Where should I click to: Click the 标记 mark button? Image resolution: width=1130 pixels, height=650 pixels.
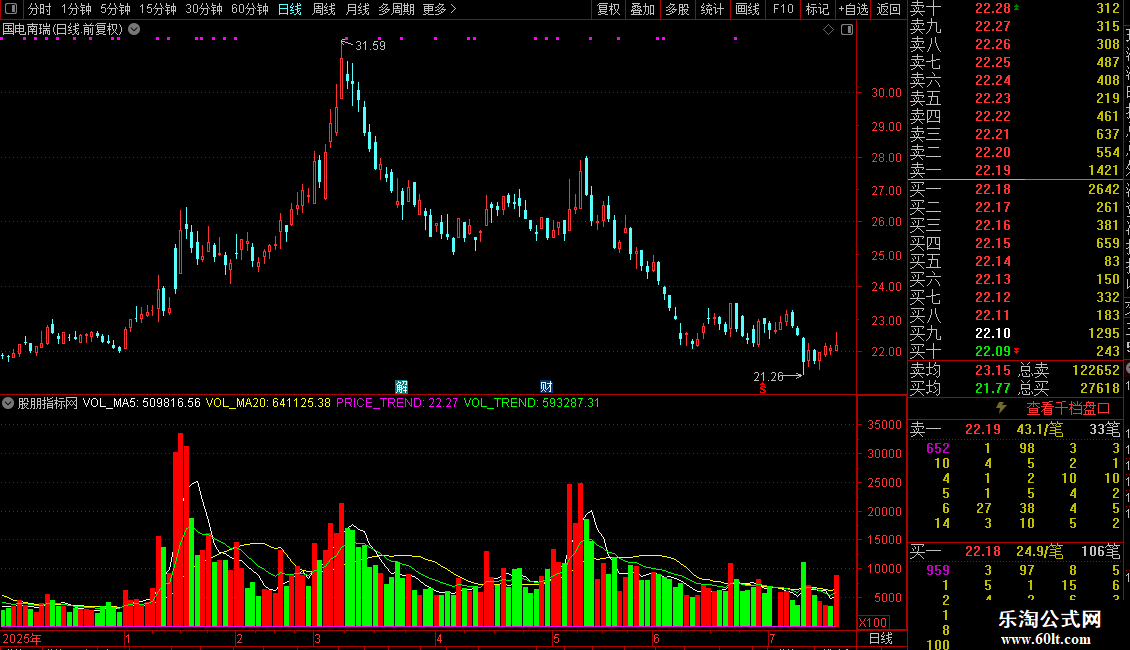pyautogui.click(x=817, y=9)
